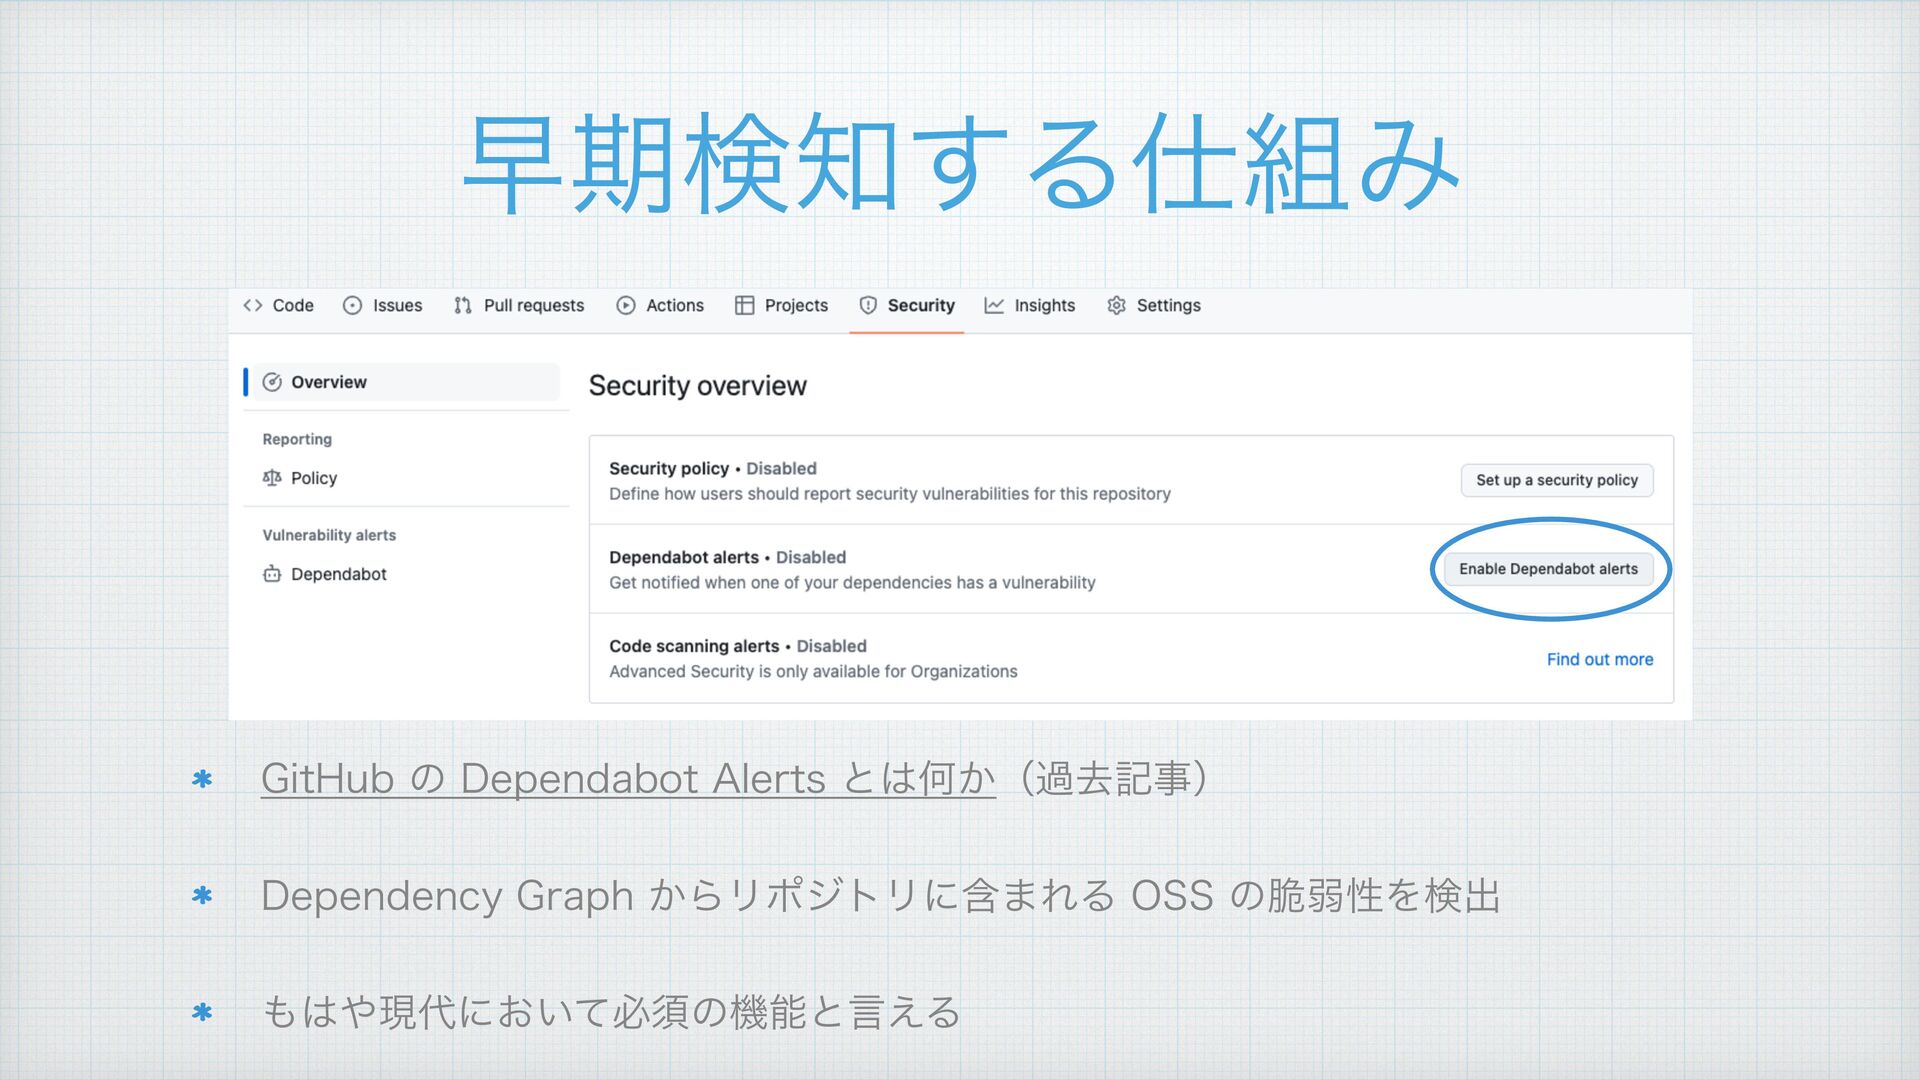Click the Overview meter icon in sidebar

272,382
